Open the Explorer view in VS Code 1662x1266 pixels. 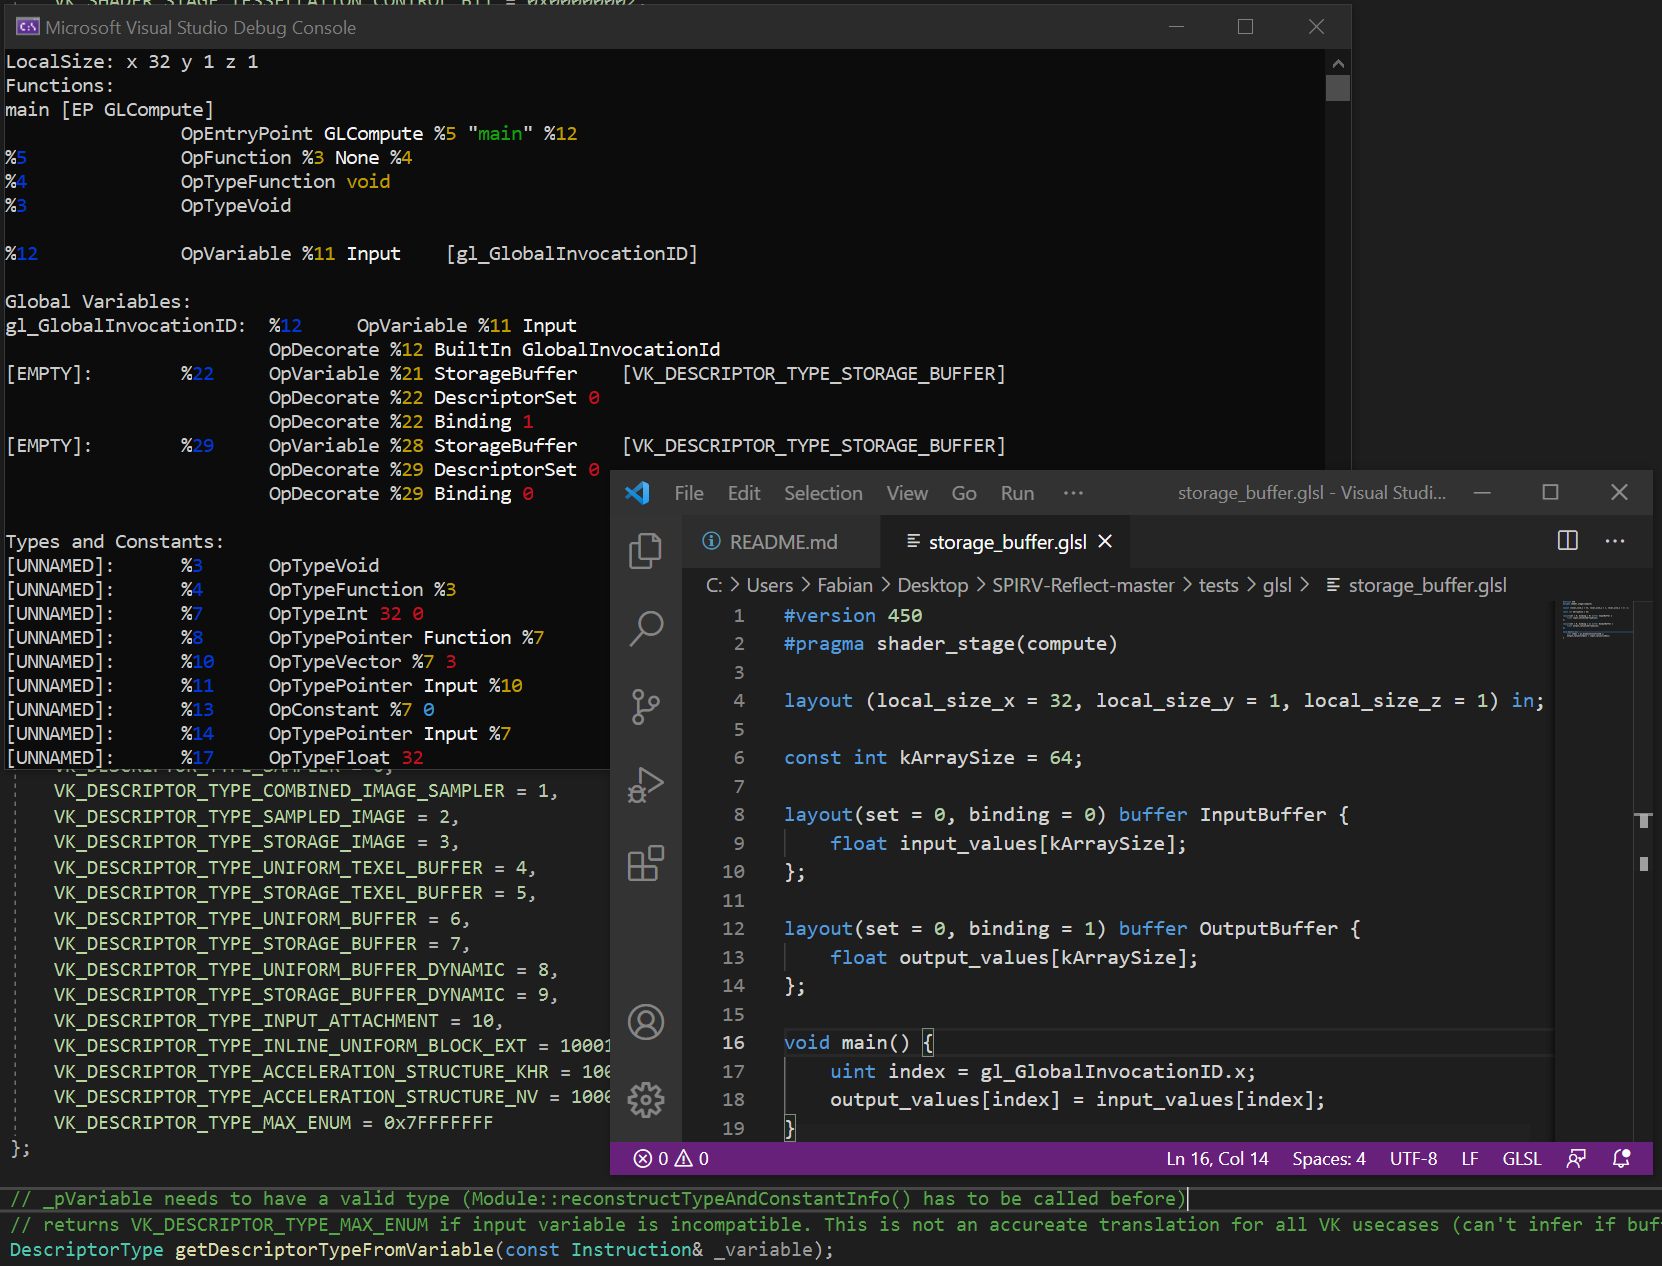point(645,551)
